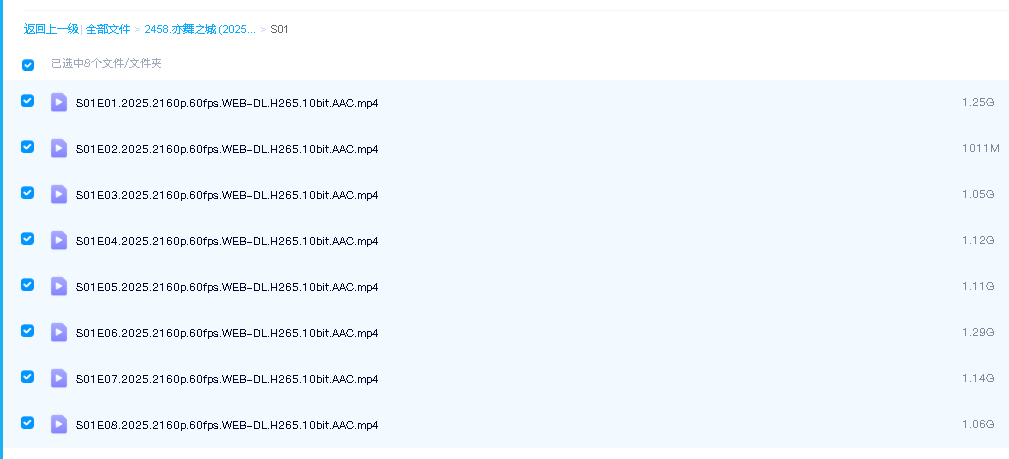Click the video file icon for S01E04

click(59, 240)
